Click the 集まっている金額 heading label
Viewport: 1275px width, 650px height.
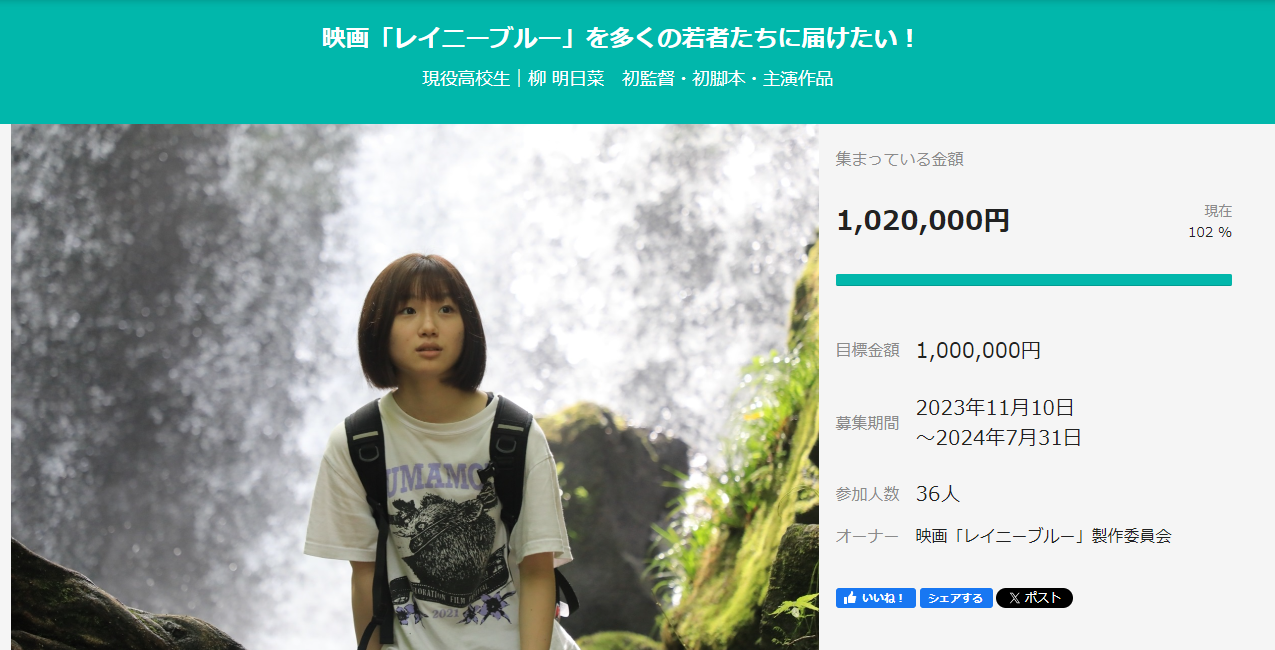(x=900, y=159)
